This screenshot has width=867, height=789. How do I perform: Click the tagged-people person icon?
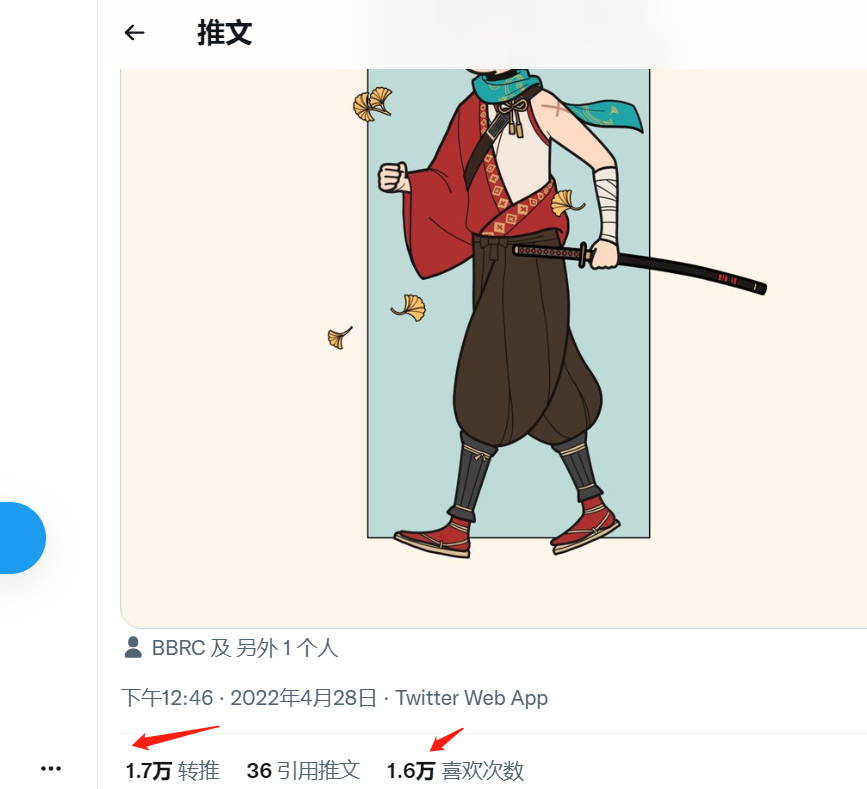133,647
